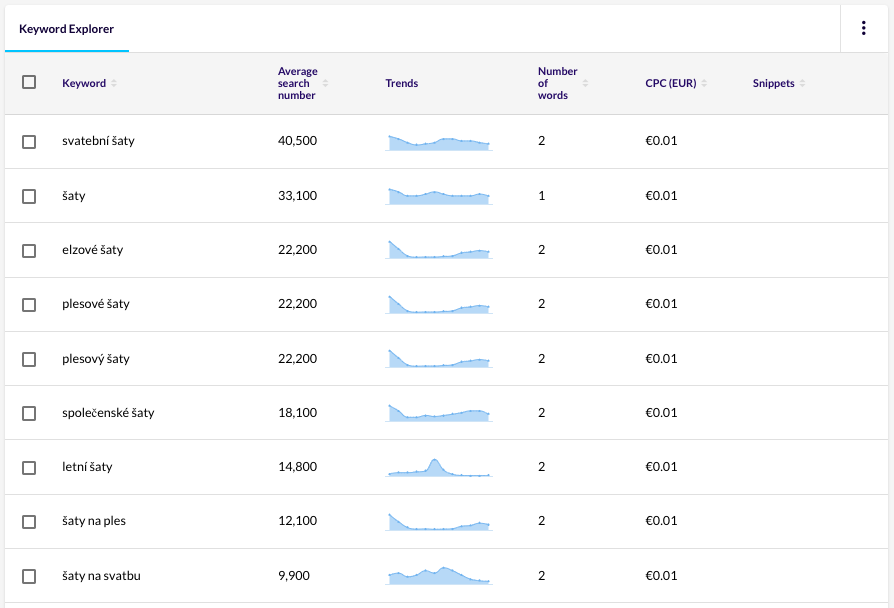Image resolution: width=894 pixels, height=608 pixels.
Task: Click the Trends column header
Action: pos(401,83)
